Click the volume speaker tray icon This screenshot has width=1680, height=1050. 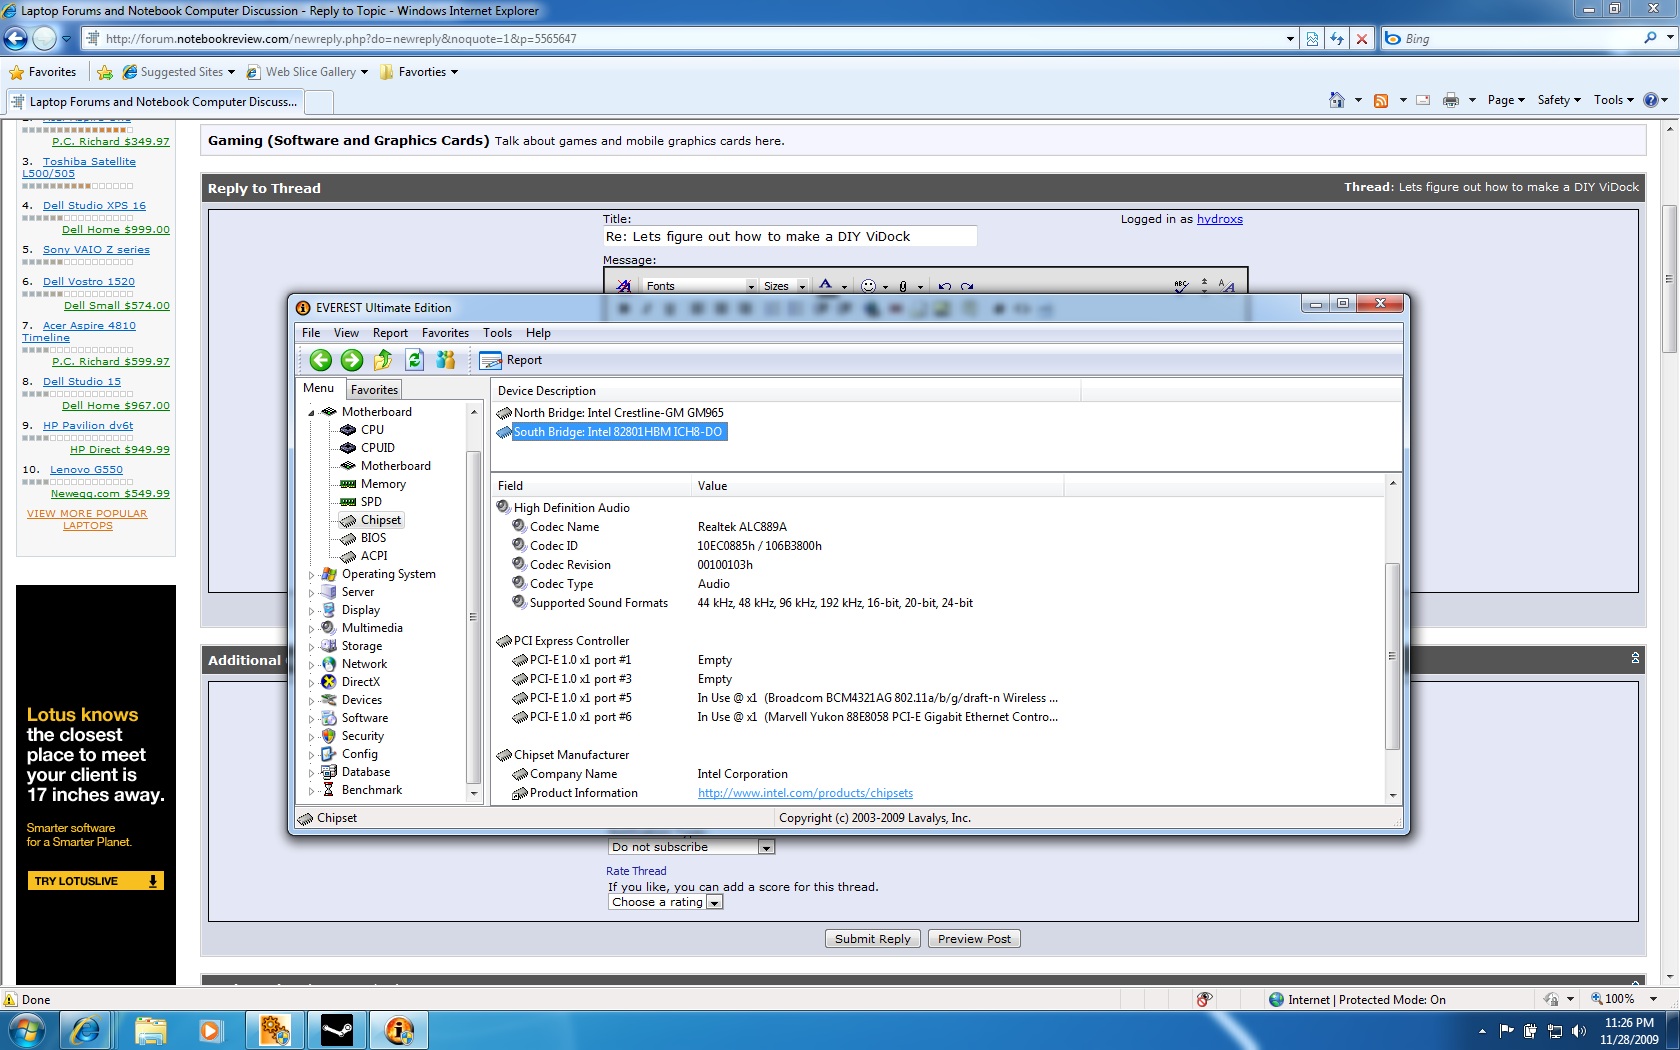click(x=1578, y=1031)
